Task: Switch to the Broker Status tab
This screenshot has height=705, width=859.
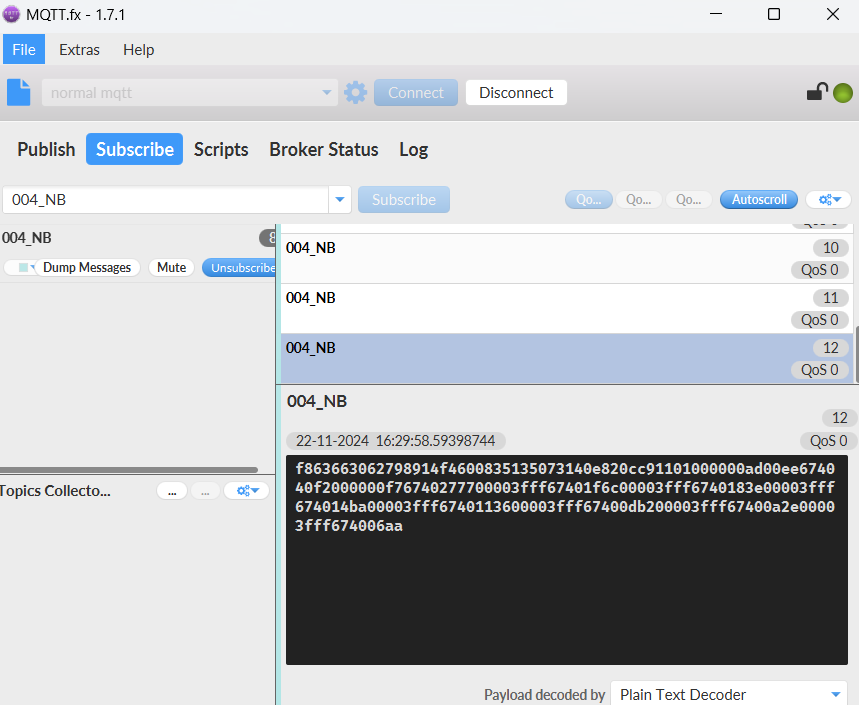Action: click(324, 149)
